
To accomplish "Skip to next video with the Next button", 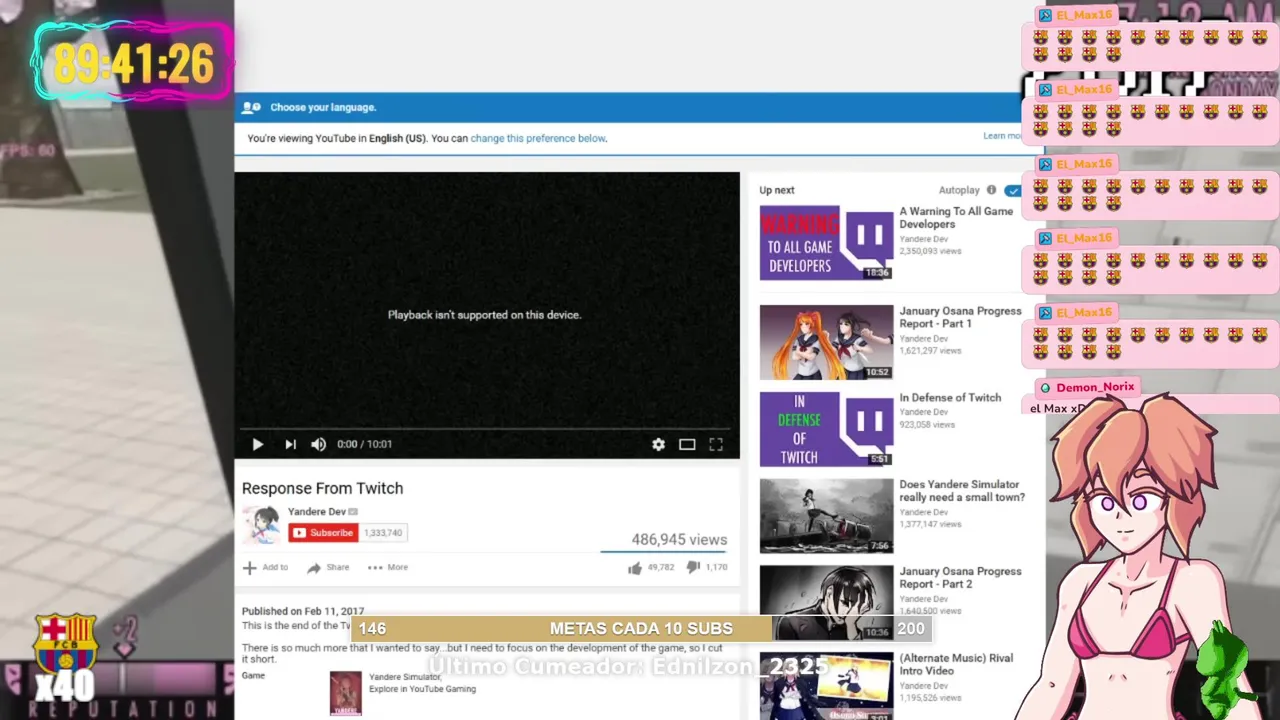I will (290, 444).
